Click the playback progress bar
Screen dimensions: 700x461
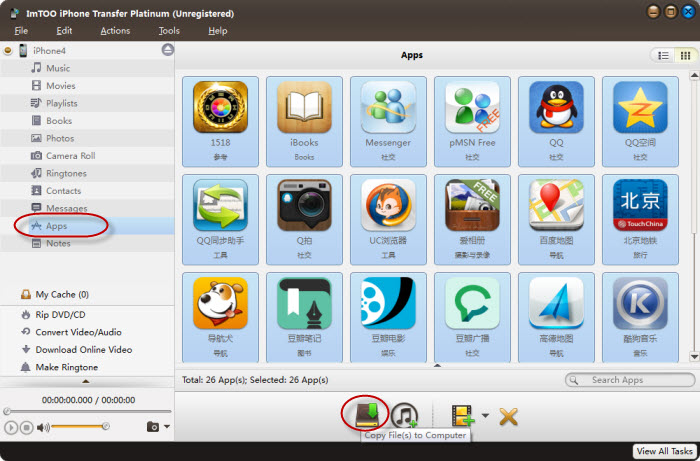[x=87, y=411]
